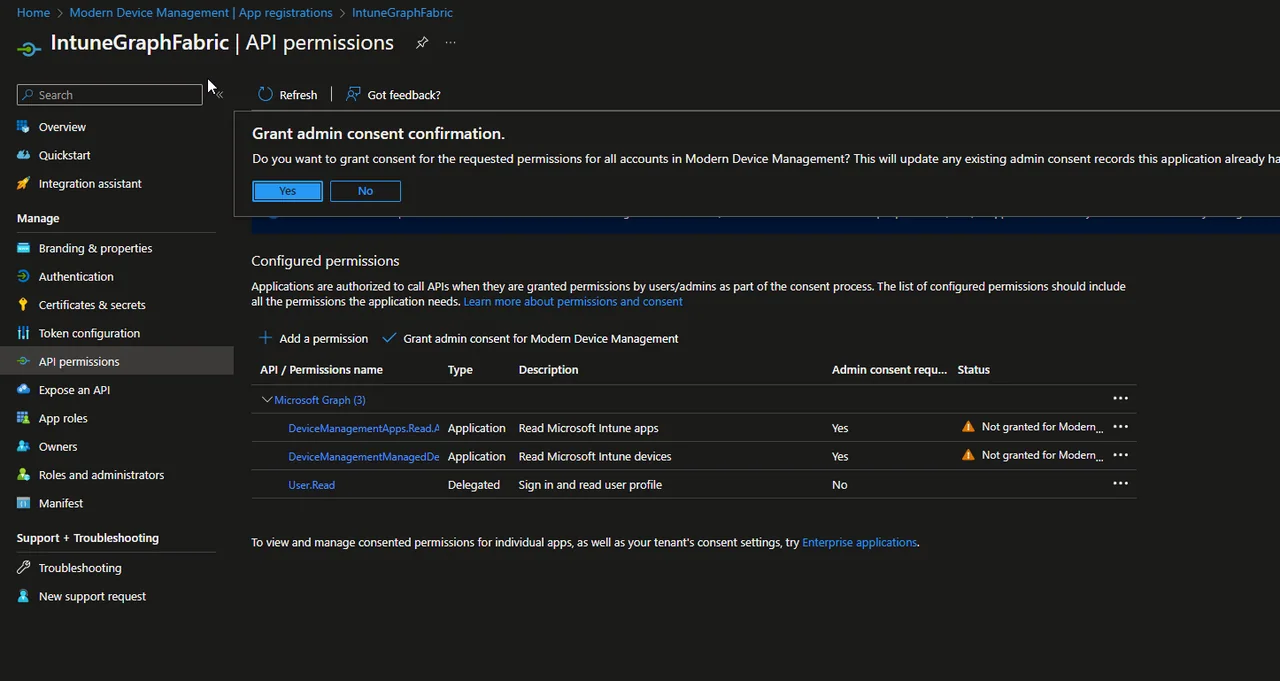The width and height of the screenshot is (1280, 681).
Task: Pin the IntuneGraphFabric page
Action: [x=422, y=43]
